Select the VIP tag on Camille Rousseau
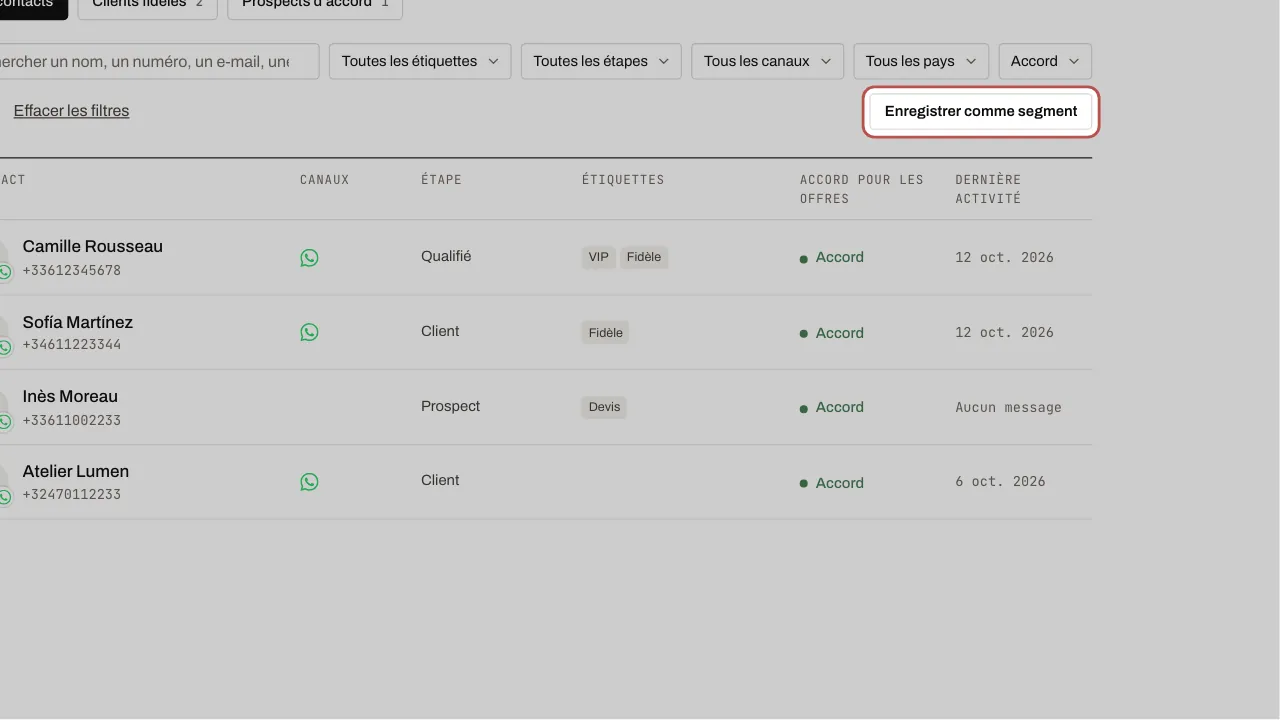Viewport: 1280px width, 720px height. [598, 257]
